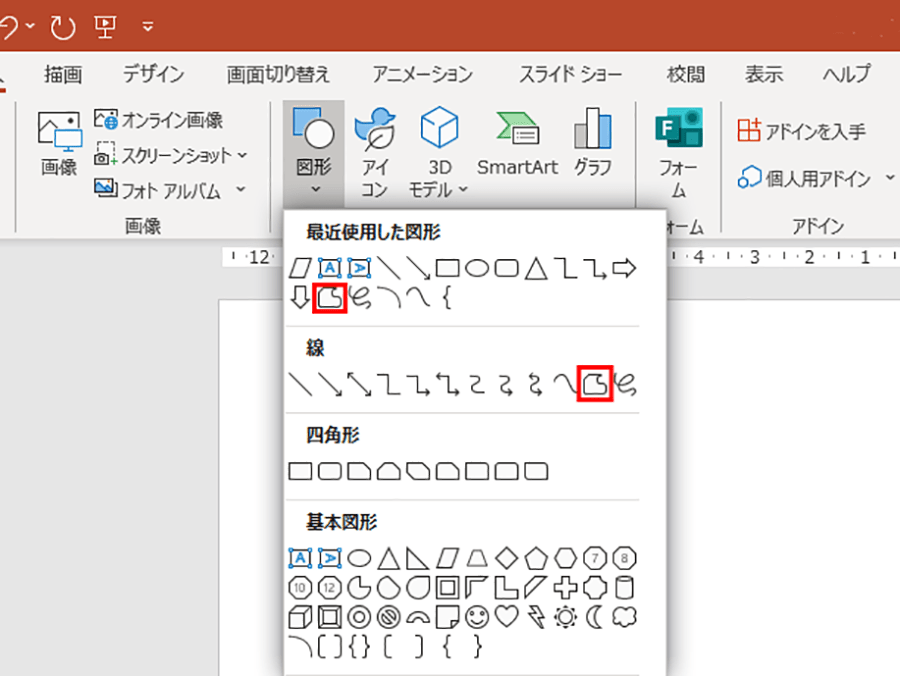This screenshot has width=900, height=676.
Task: Select the diamond shape in 基本図形
Action: pyautogui.click(x=506, y=558)
